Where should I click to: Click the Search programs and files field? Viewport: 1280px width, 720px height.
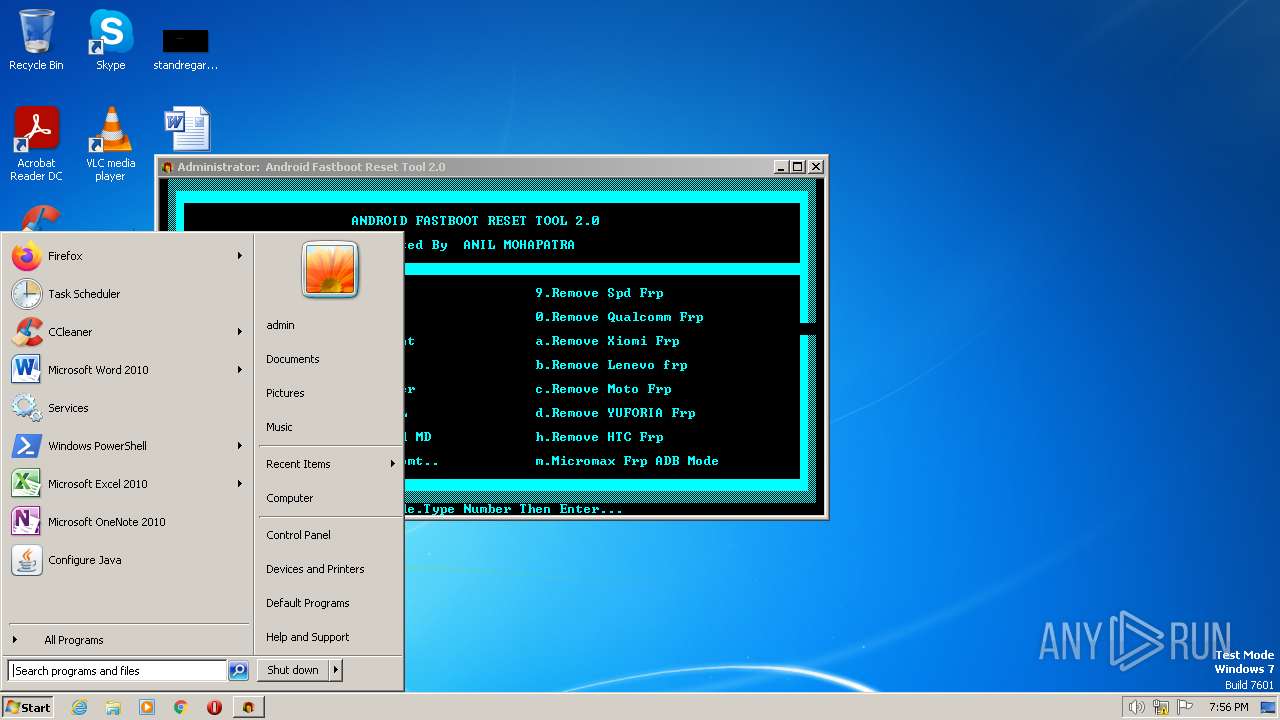click(117, 671)
